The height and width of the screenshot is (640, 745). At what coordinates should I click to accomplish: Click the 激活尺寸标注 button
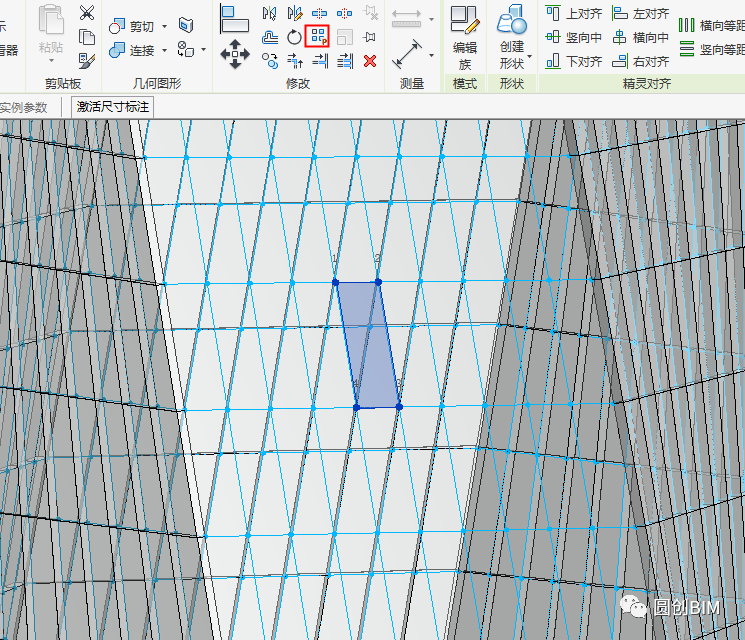coord(113,107)
